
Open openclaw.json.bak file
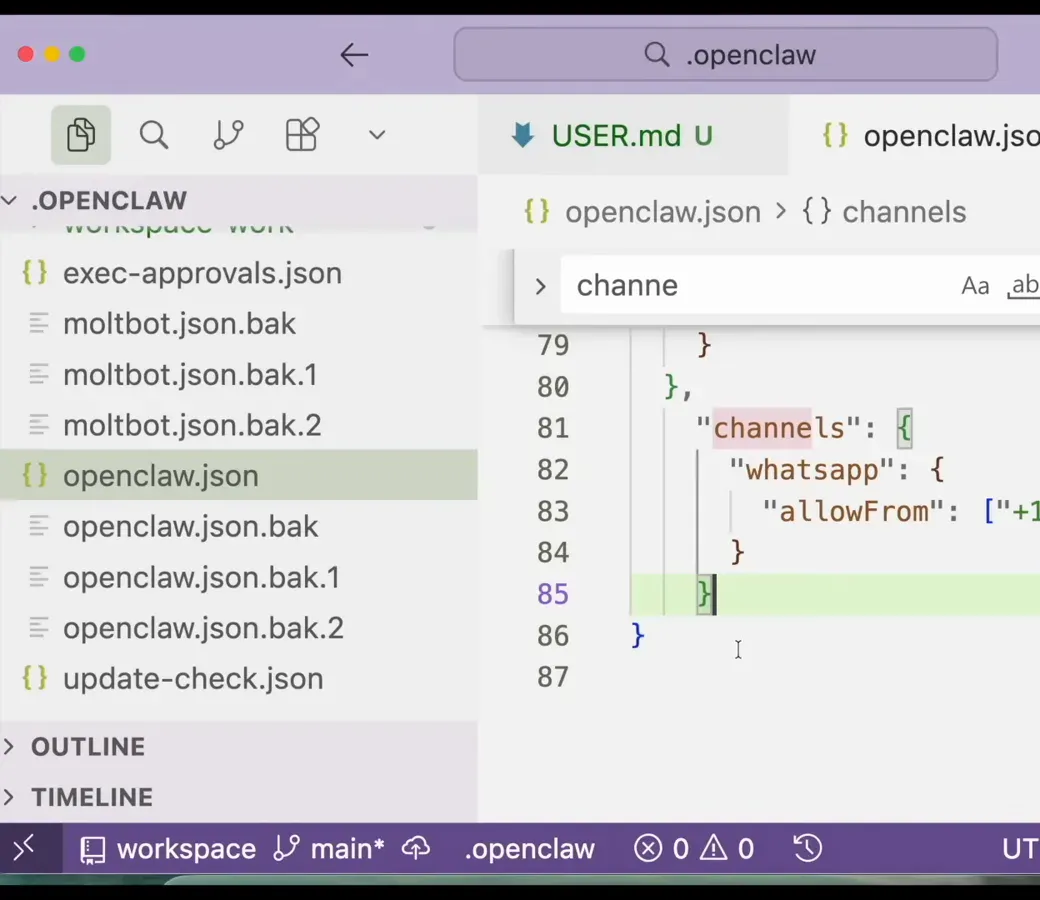pos(239,527)
